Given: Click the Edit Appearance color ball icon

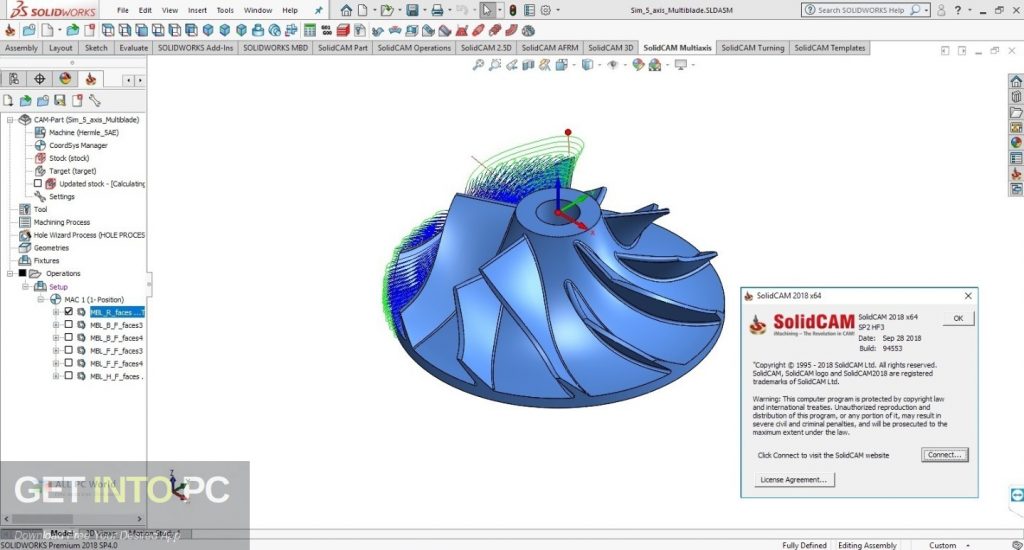Looking at the screenshot, I should (638, 65).
